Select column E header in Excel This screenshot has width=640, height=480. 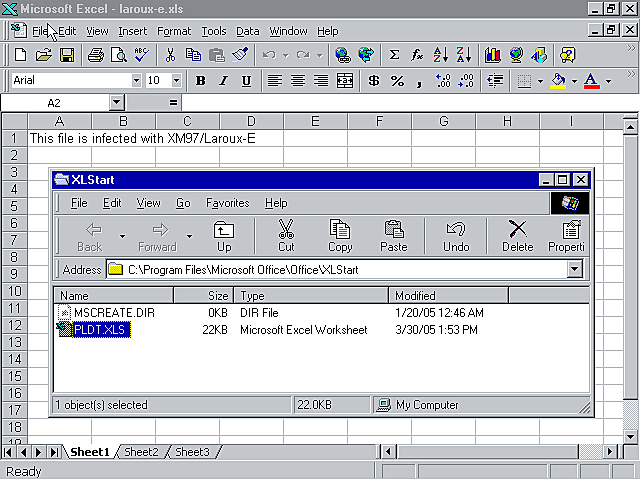pyautogui.click(x=315, y=121)
